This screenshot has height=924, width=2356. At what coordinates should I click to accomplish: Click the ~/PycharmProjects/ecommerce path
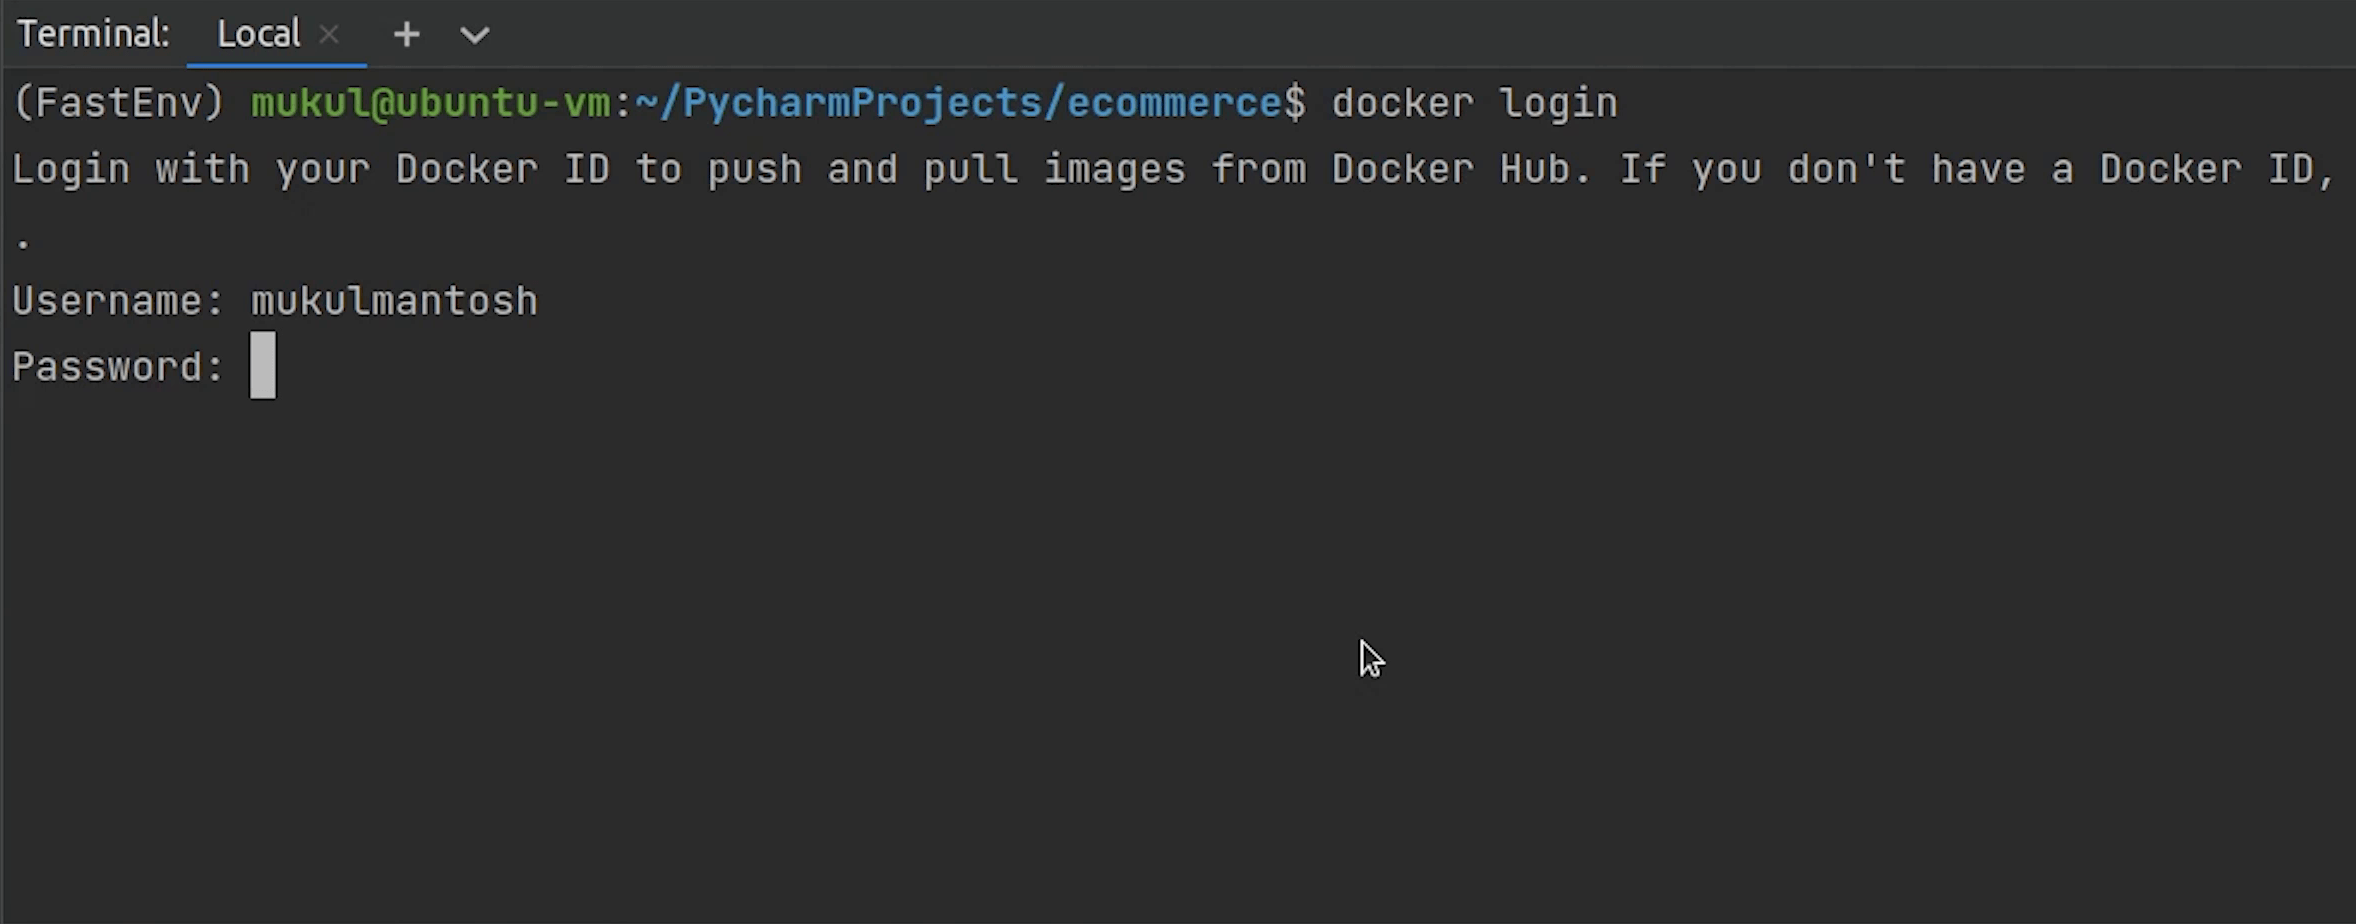click(x=958, y=103)
